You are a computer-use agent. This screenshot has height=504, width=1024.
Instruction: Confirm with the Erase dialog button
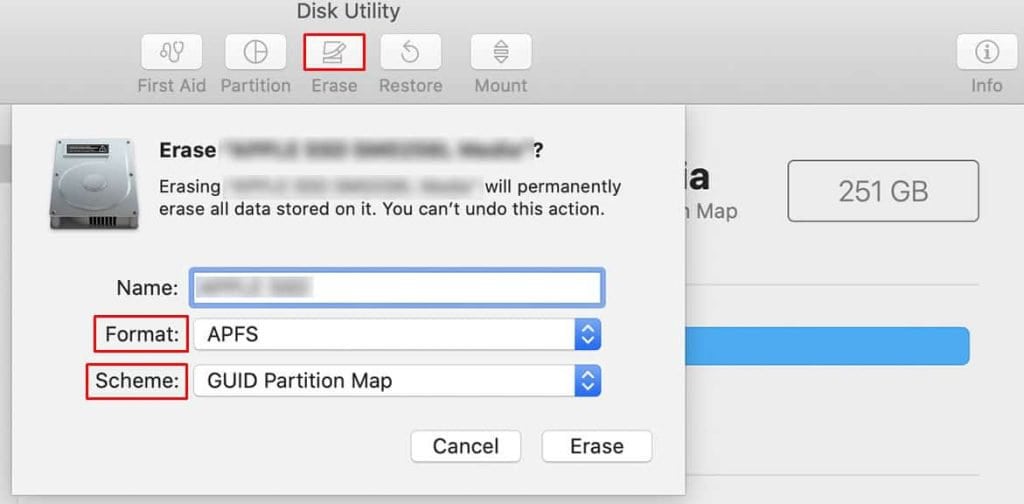click(x=597, y=447)
